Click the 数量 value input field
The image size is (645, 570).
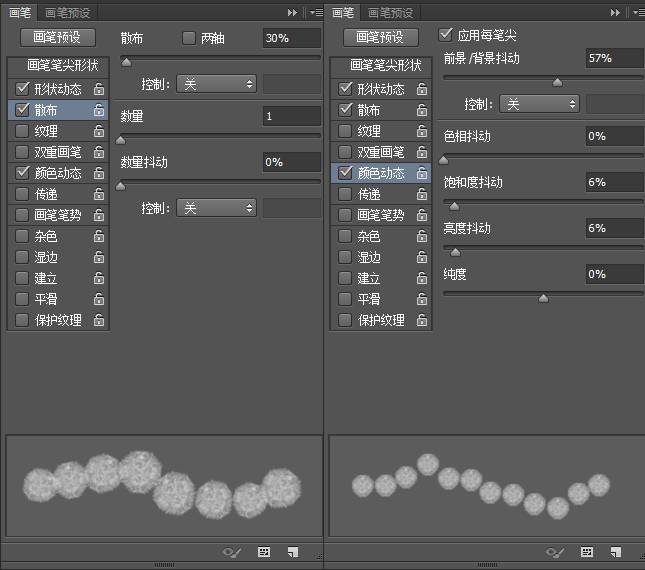coord(291,116)
